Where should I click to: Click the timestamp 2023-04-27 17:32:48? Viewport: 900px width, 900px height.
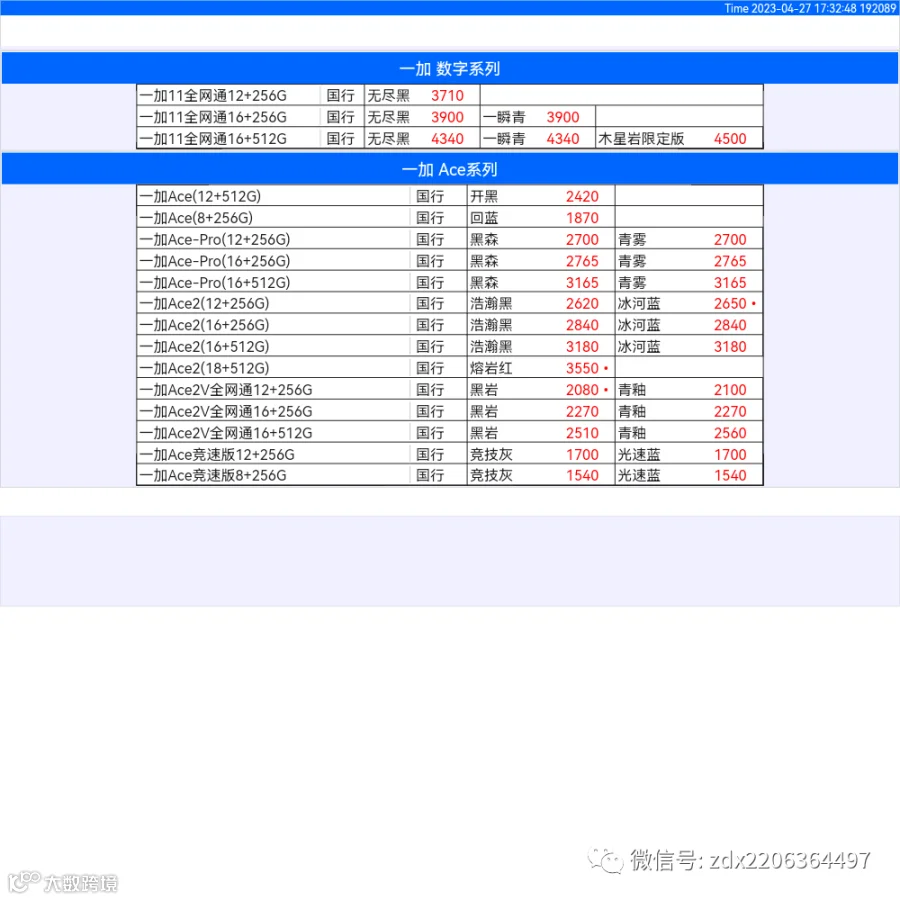[804, 8]
